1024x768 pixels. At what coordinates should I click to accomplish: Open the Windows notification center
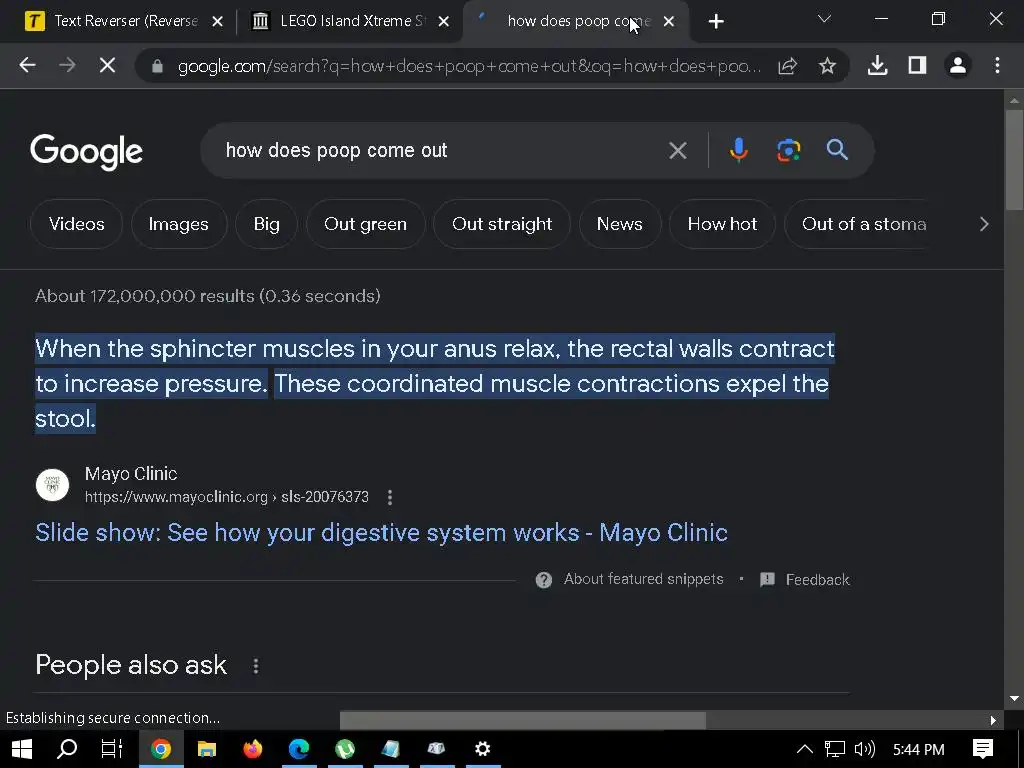tap(983, 749)
